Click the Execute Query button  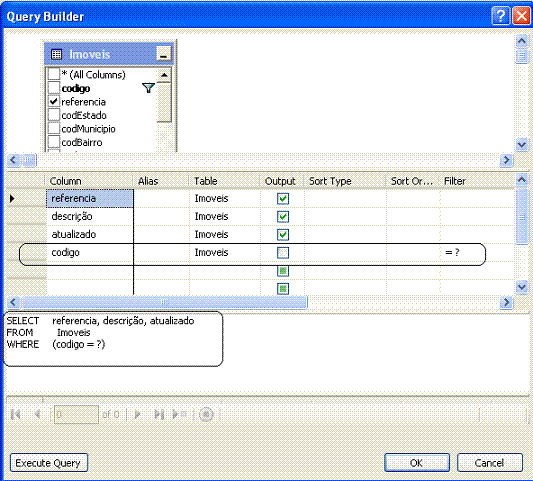click(x=49, y=463)
